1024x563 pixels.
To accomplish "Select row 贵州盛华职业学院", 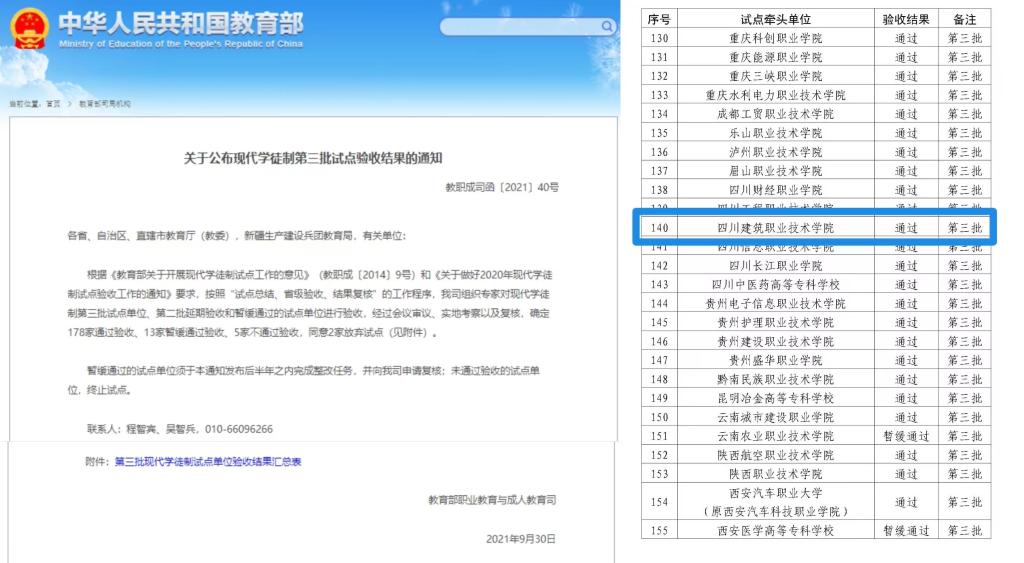I will pos(816,360).
